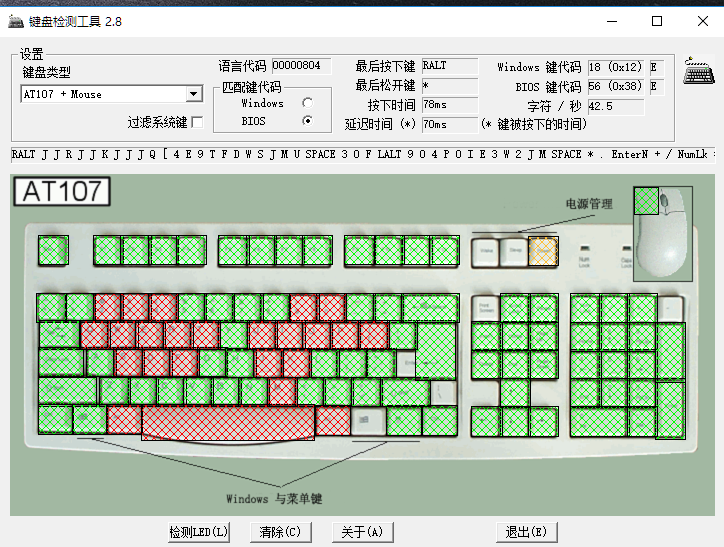Open the 键盘类型 AT107 + Mouse dropdown
The image size is (724, 547).
click(194, 94)
